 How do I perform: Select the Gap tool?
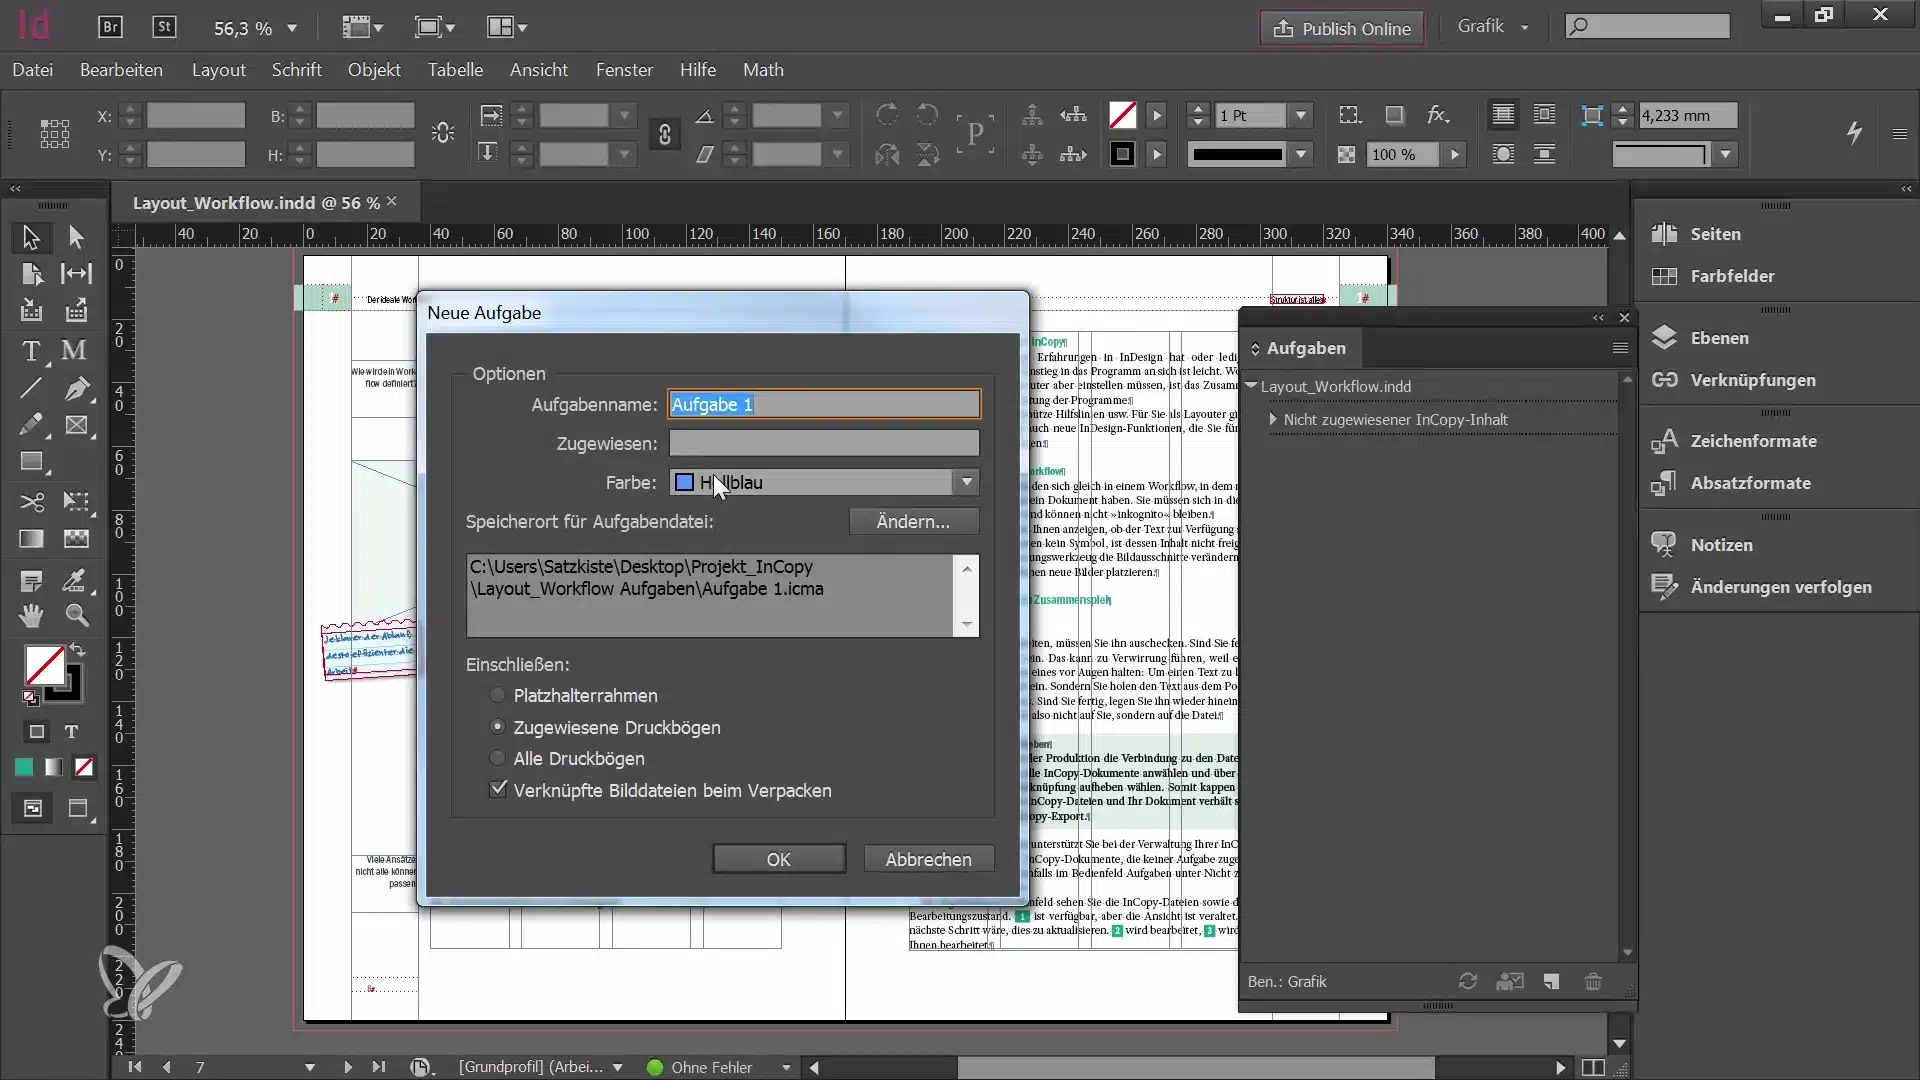click(x=76, y=274)
